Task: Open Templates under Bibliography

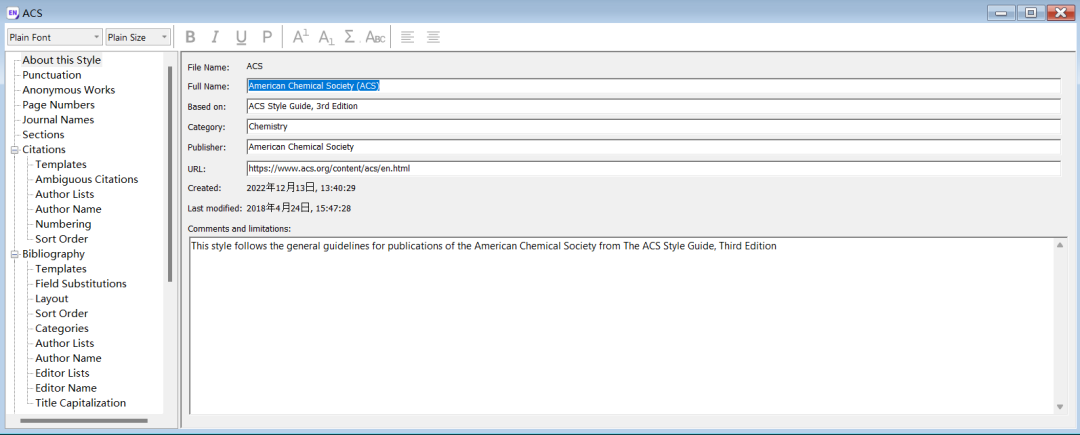Action: point(61,269)
